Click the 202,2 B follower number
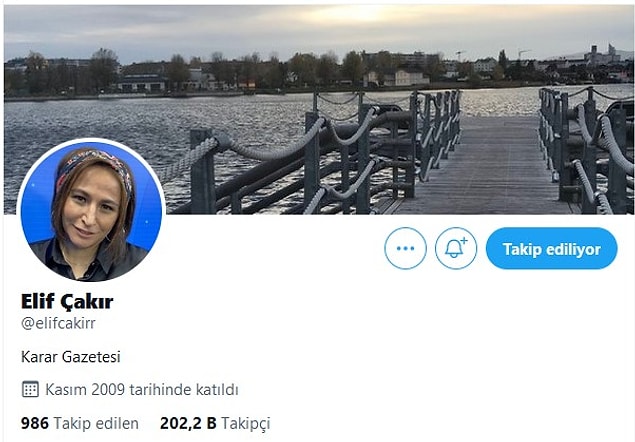The width and height of the screenshot is (635, 442). (188, 423)
